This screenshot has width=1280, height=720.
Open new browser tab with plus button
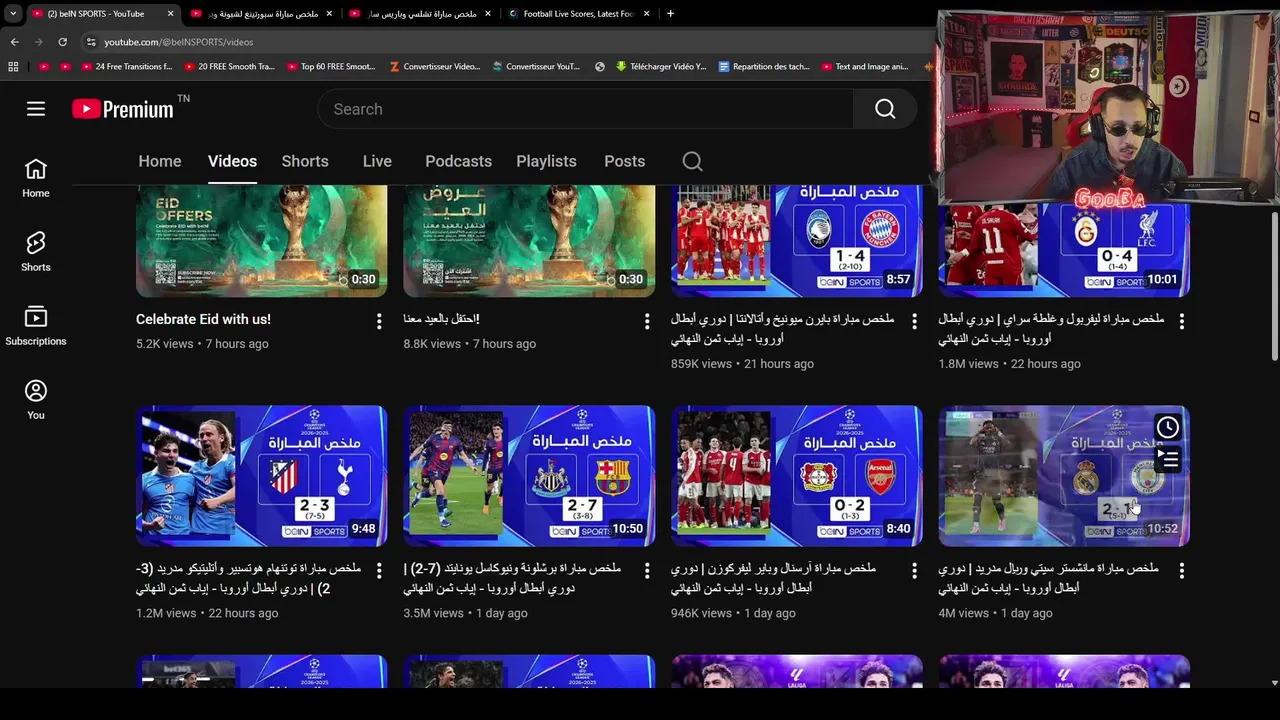coord(670,14)
